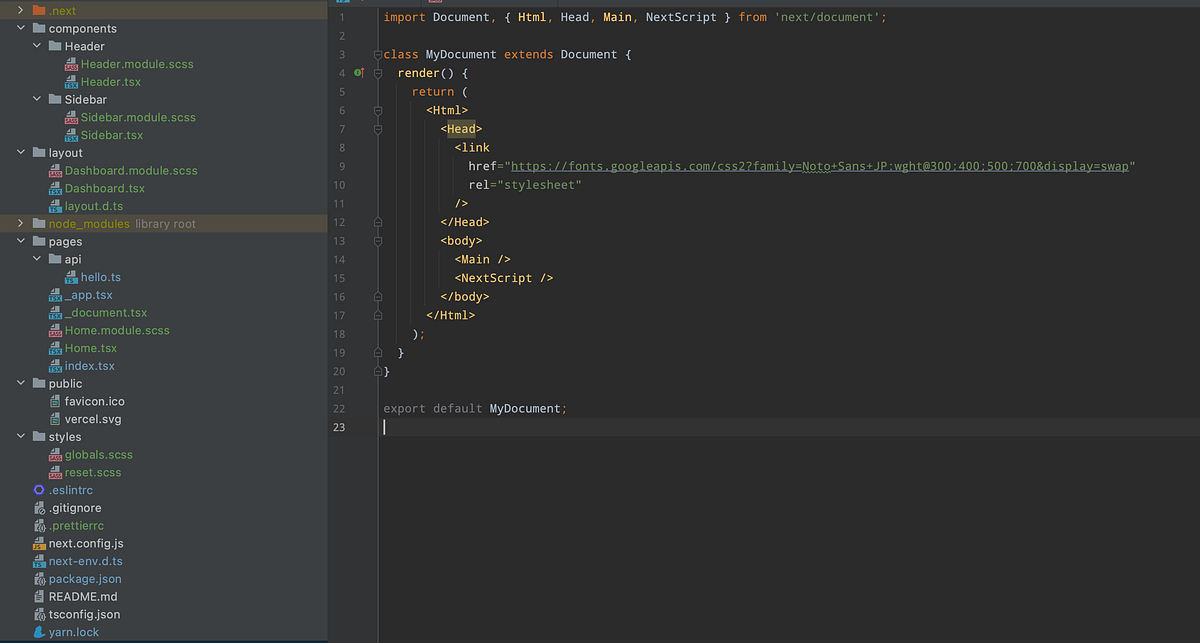Image resolution: width=1200 pixels, height=643 pixels.
Task: Collapse the Head element fold at line 7
Action: click(x=377, y=128)
